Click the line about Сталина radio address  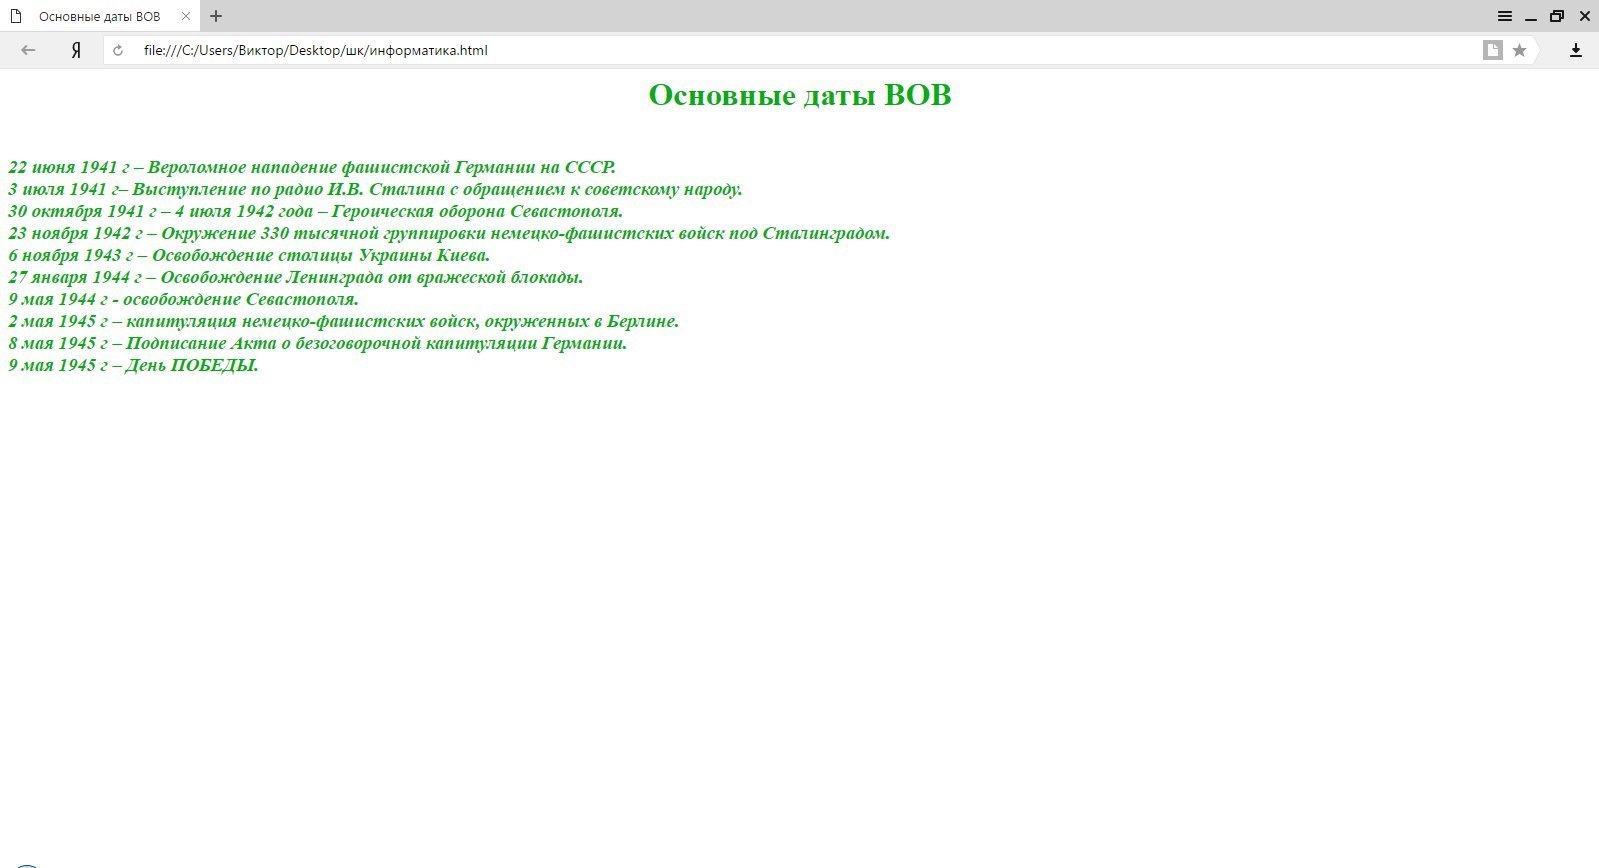(375, 189)
